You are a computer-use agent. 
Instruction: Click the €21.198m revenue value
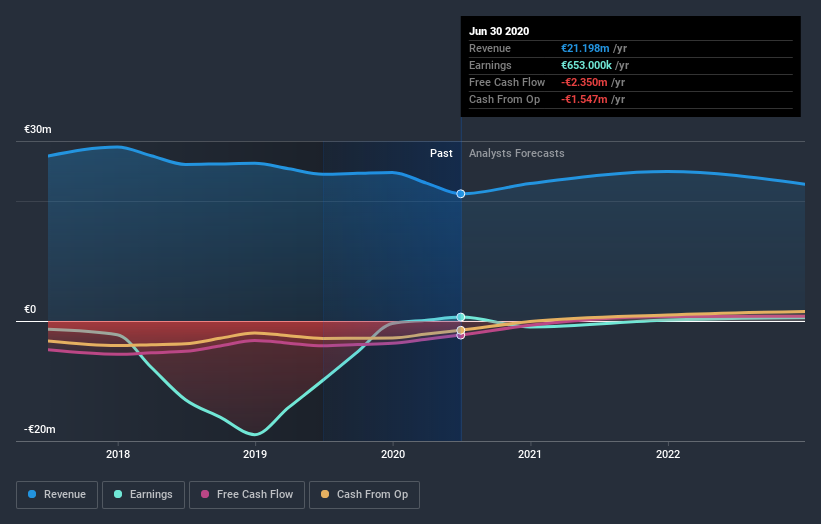(x=585, y=48)
